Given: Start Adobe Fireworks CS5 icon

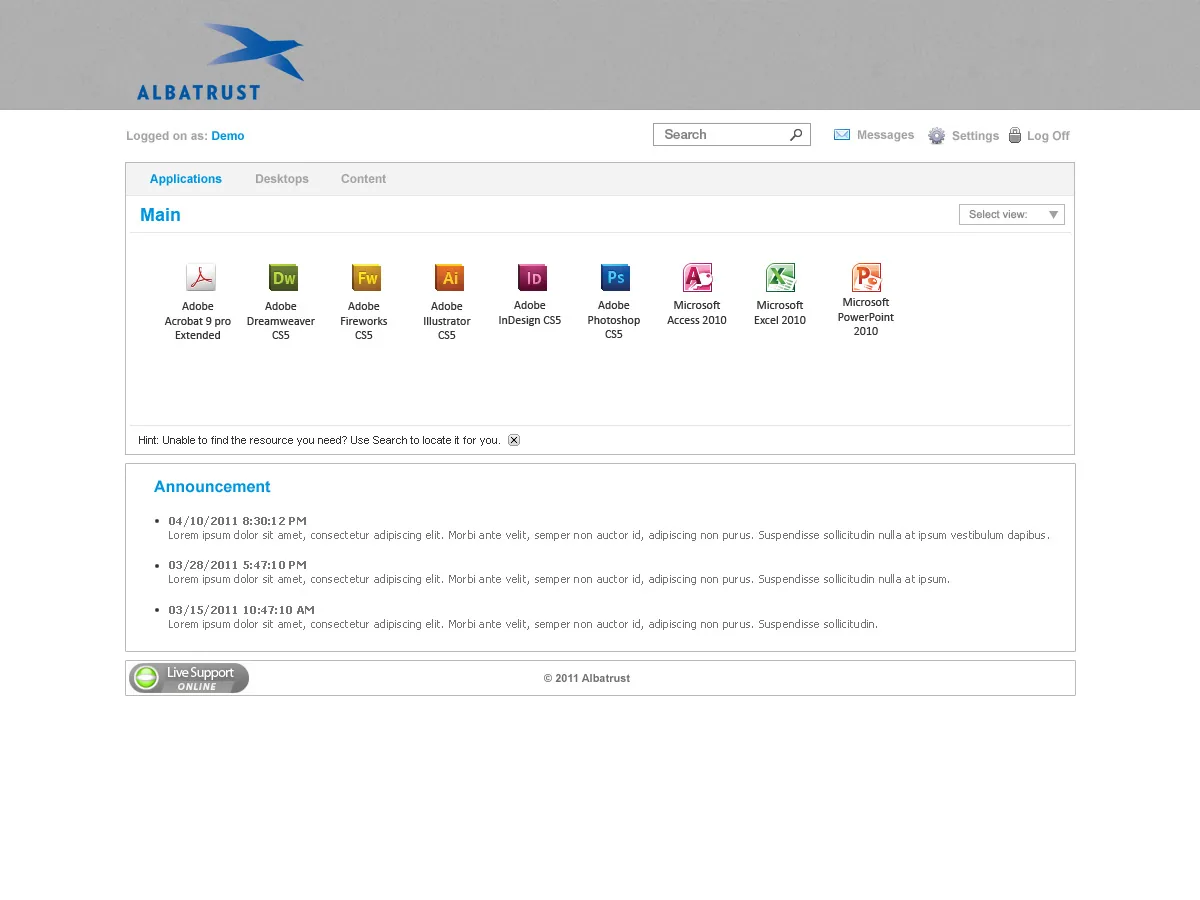Looking at the screenshot, I should [x=367, y=277].
